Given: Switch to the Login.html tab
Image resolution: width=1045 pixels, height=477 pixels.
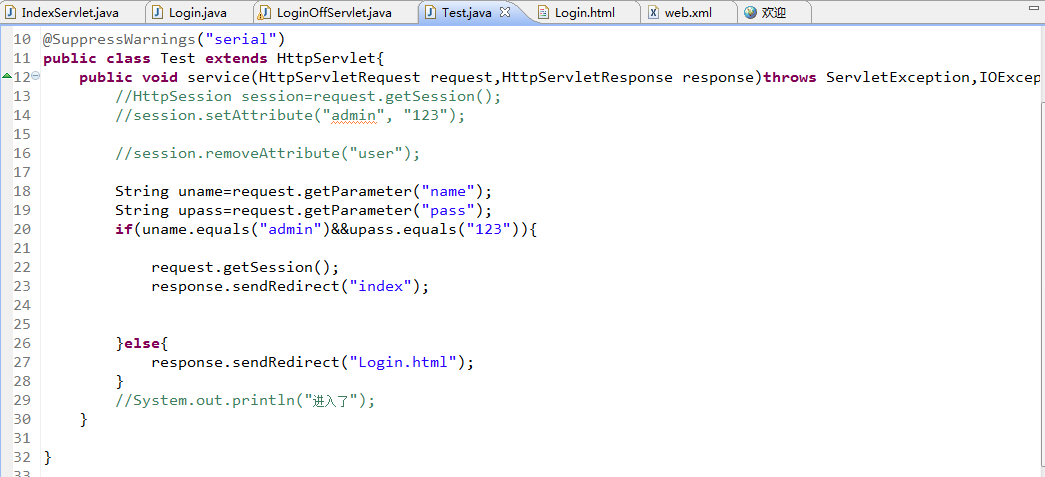Looking at the screenshot, I should tap(584, 13).
